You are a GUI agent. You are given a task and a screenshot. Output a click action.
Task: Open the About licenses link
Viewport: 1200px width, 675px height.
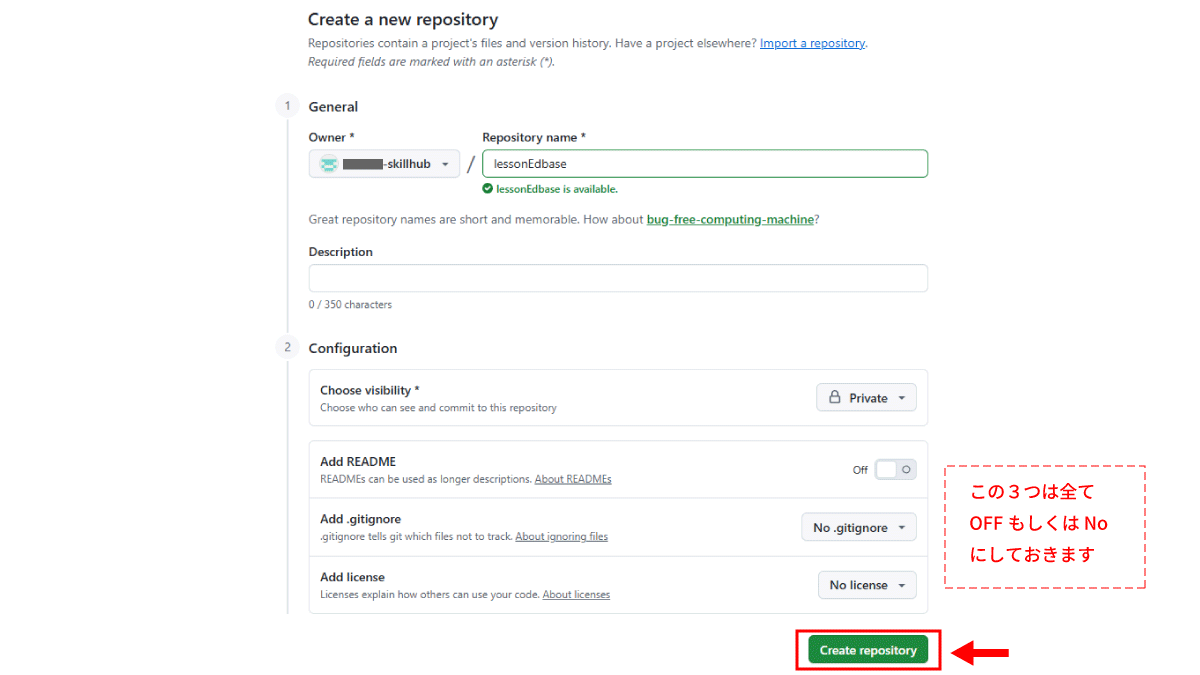[x=576, y=595]
